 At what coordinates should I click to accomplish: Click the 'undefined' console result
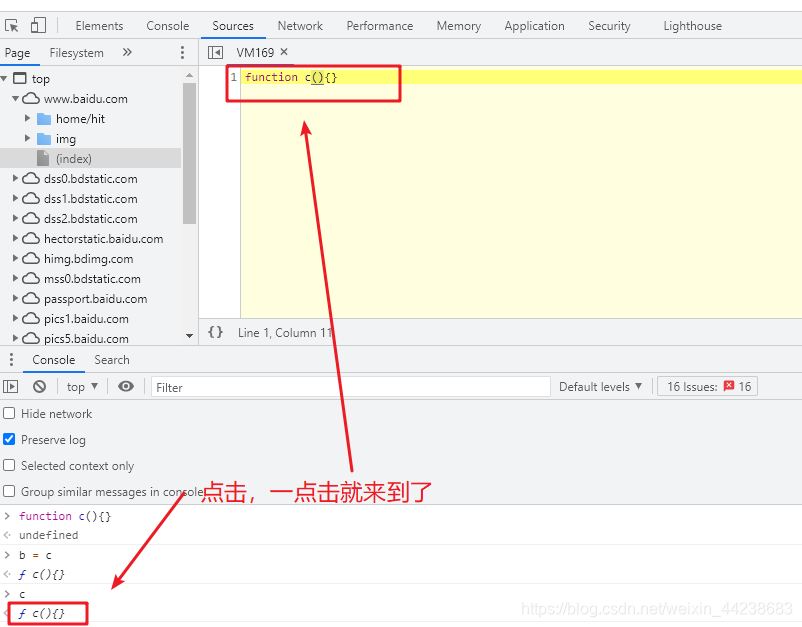[x=49, y=535]
